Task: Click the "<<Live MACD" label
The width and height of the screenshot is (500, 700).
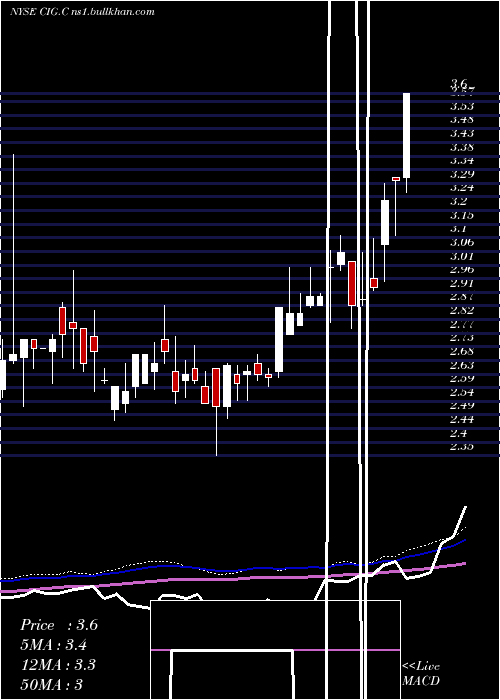Action: (421, 673)
